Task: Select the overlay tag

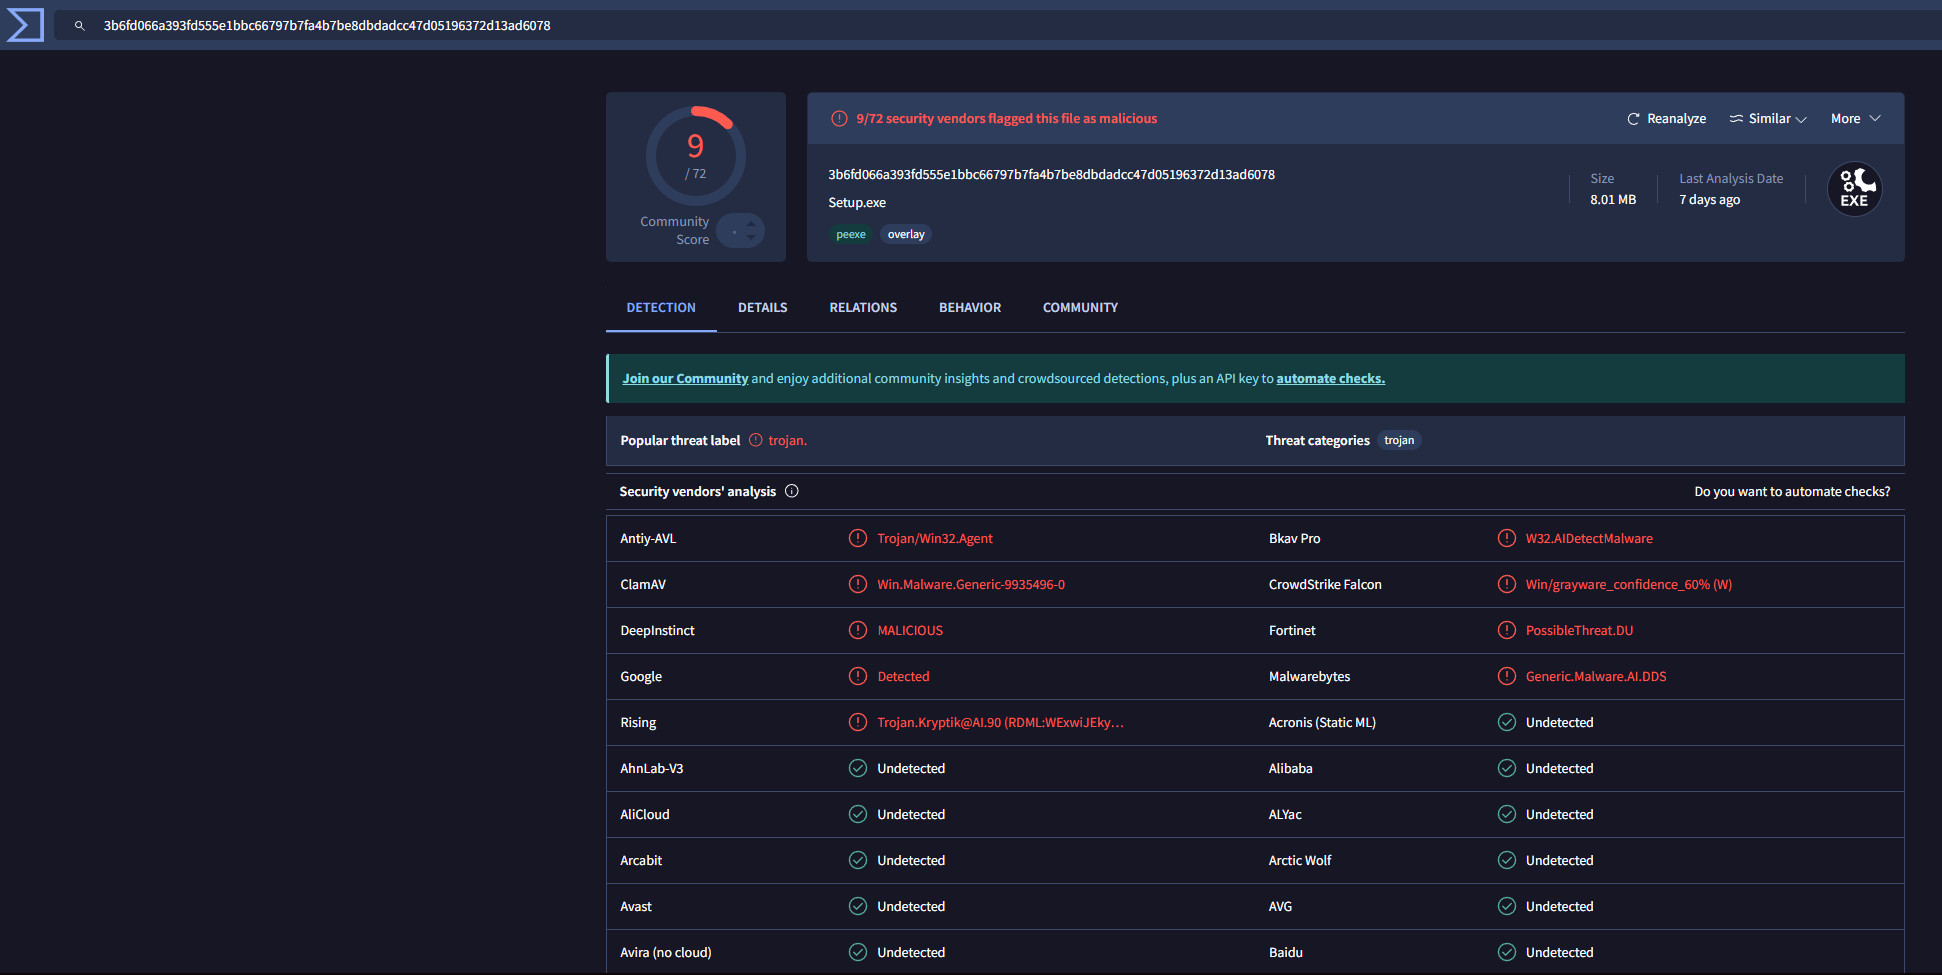Action: [906, 235]
